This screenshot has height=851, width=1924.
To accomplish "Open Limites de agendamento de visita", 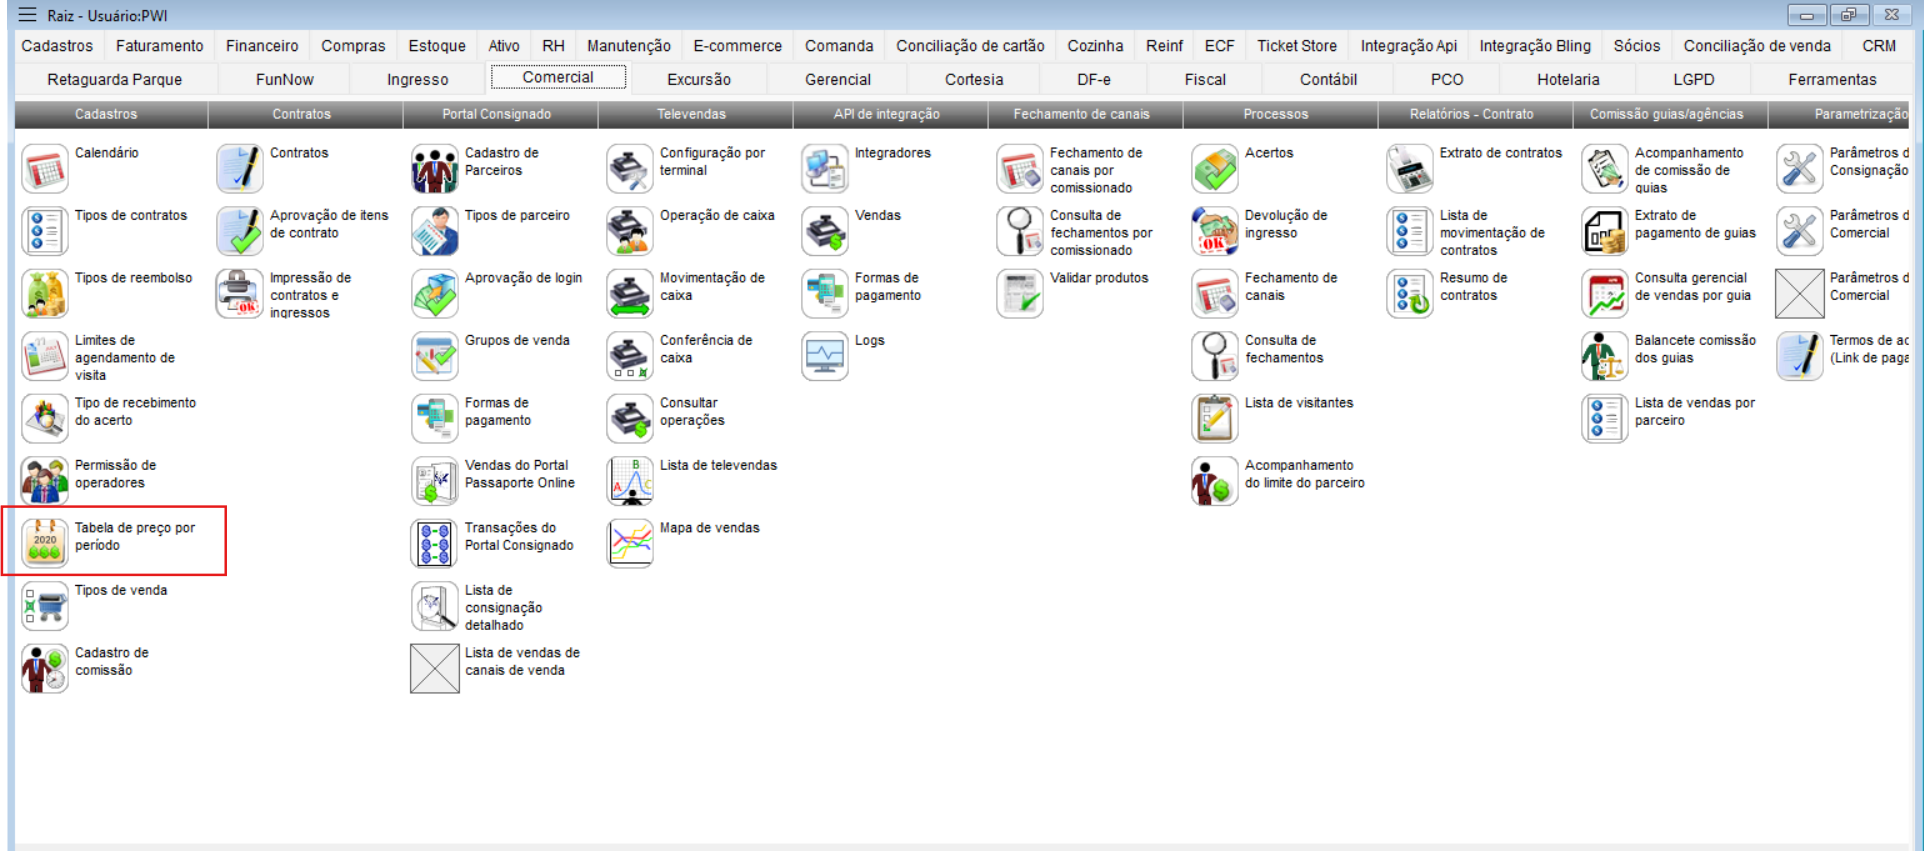I will (x=45, y=356).
